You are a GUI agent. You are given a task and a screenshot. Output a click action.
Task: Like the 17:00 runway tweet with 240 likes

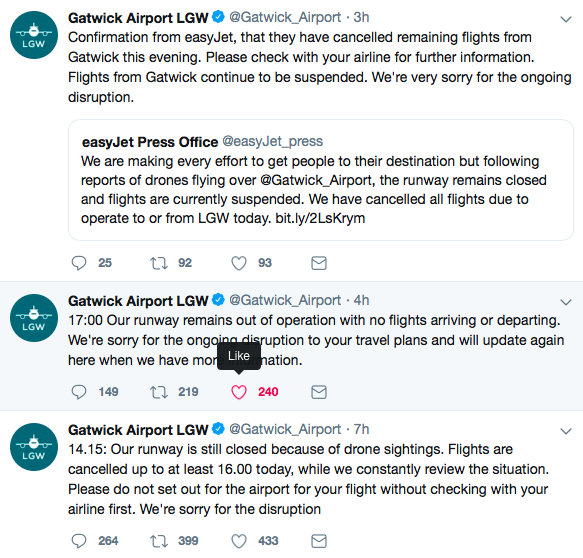(239, 392)
